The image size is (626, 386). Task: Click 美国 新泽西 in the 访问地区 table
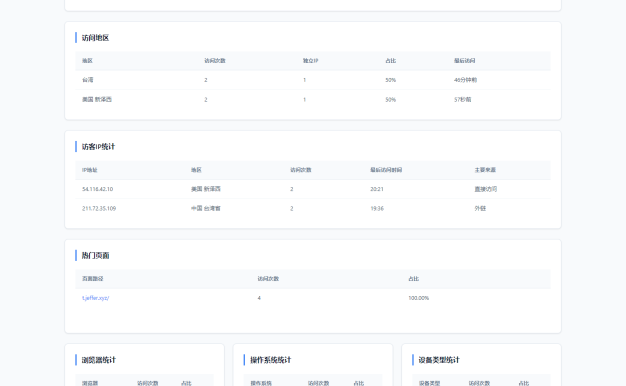(x=97, y=99)
